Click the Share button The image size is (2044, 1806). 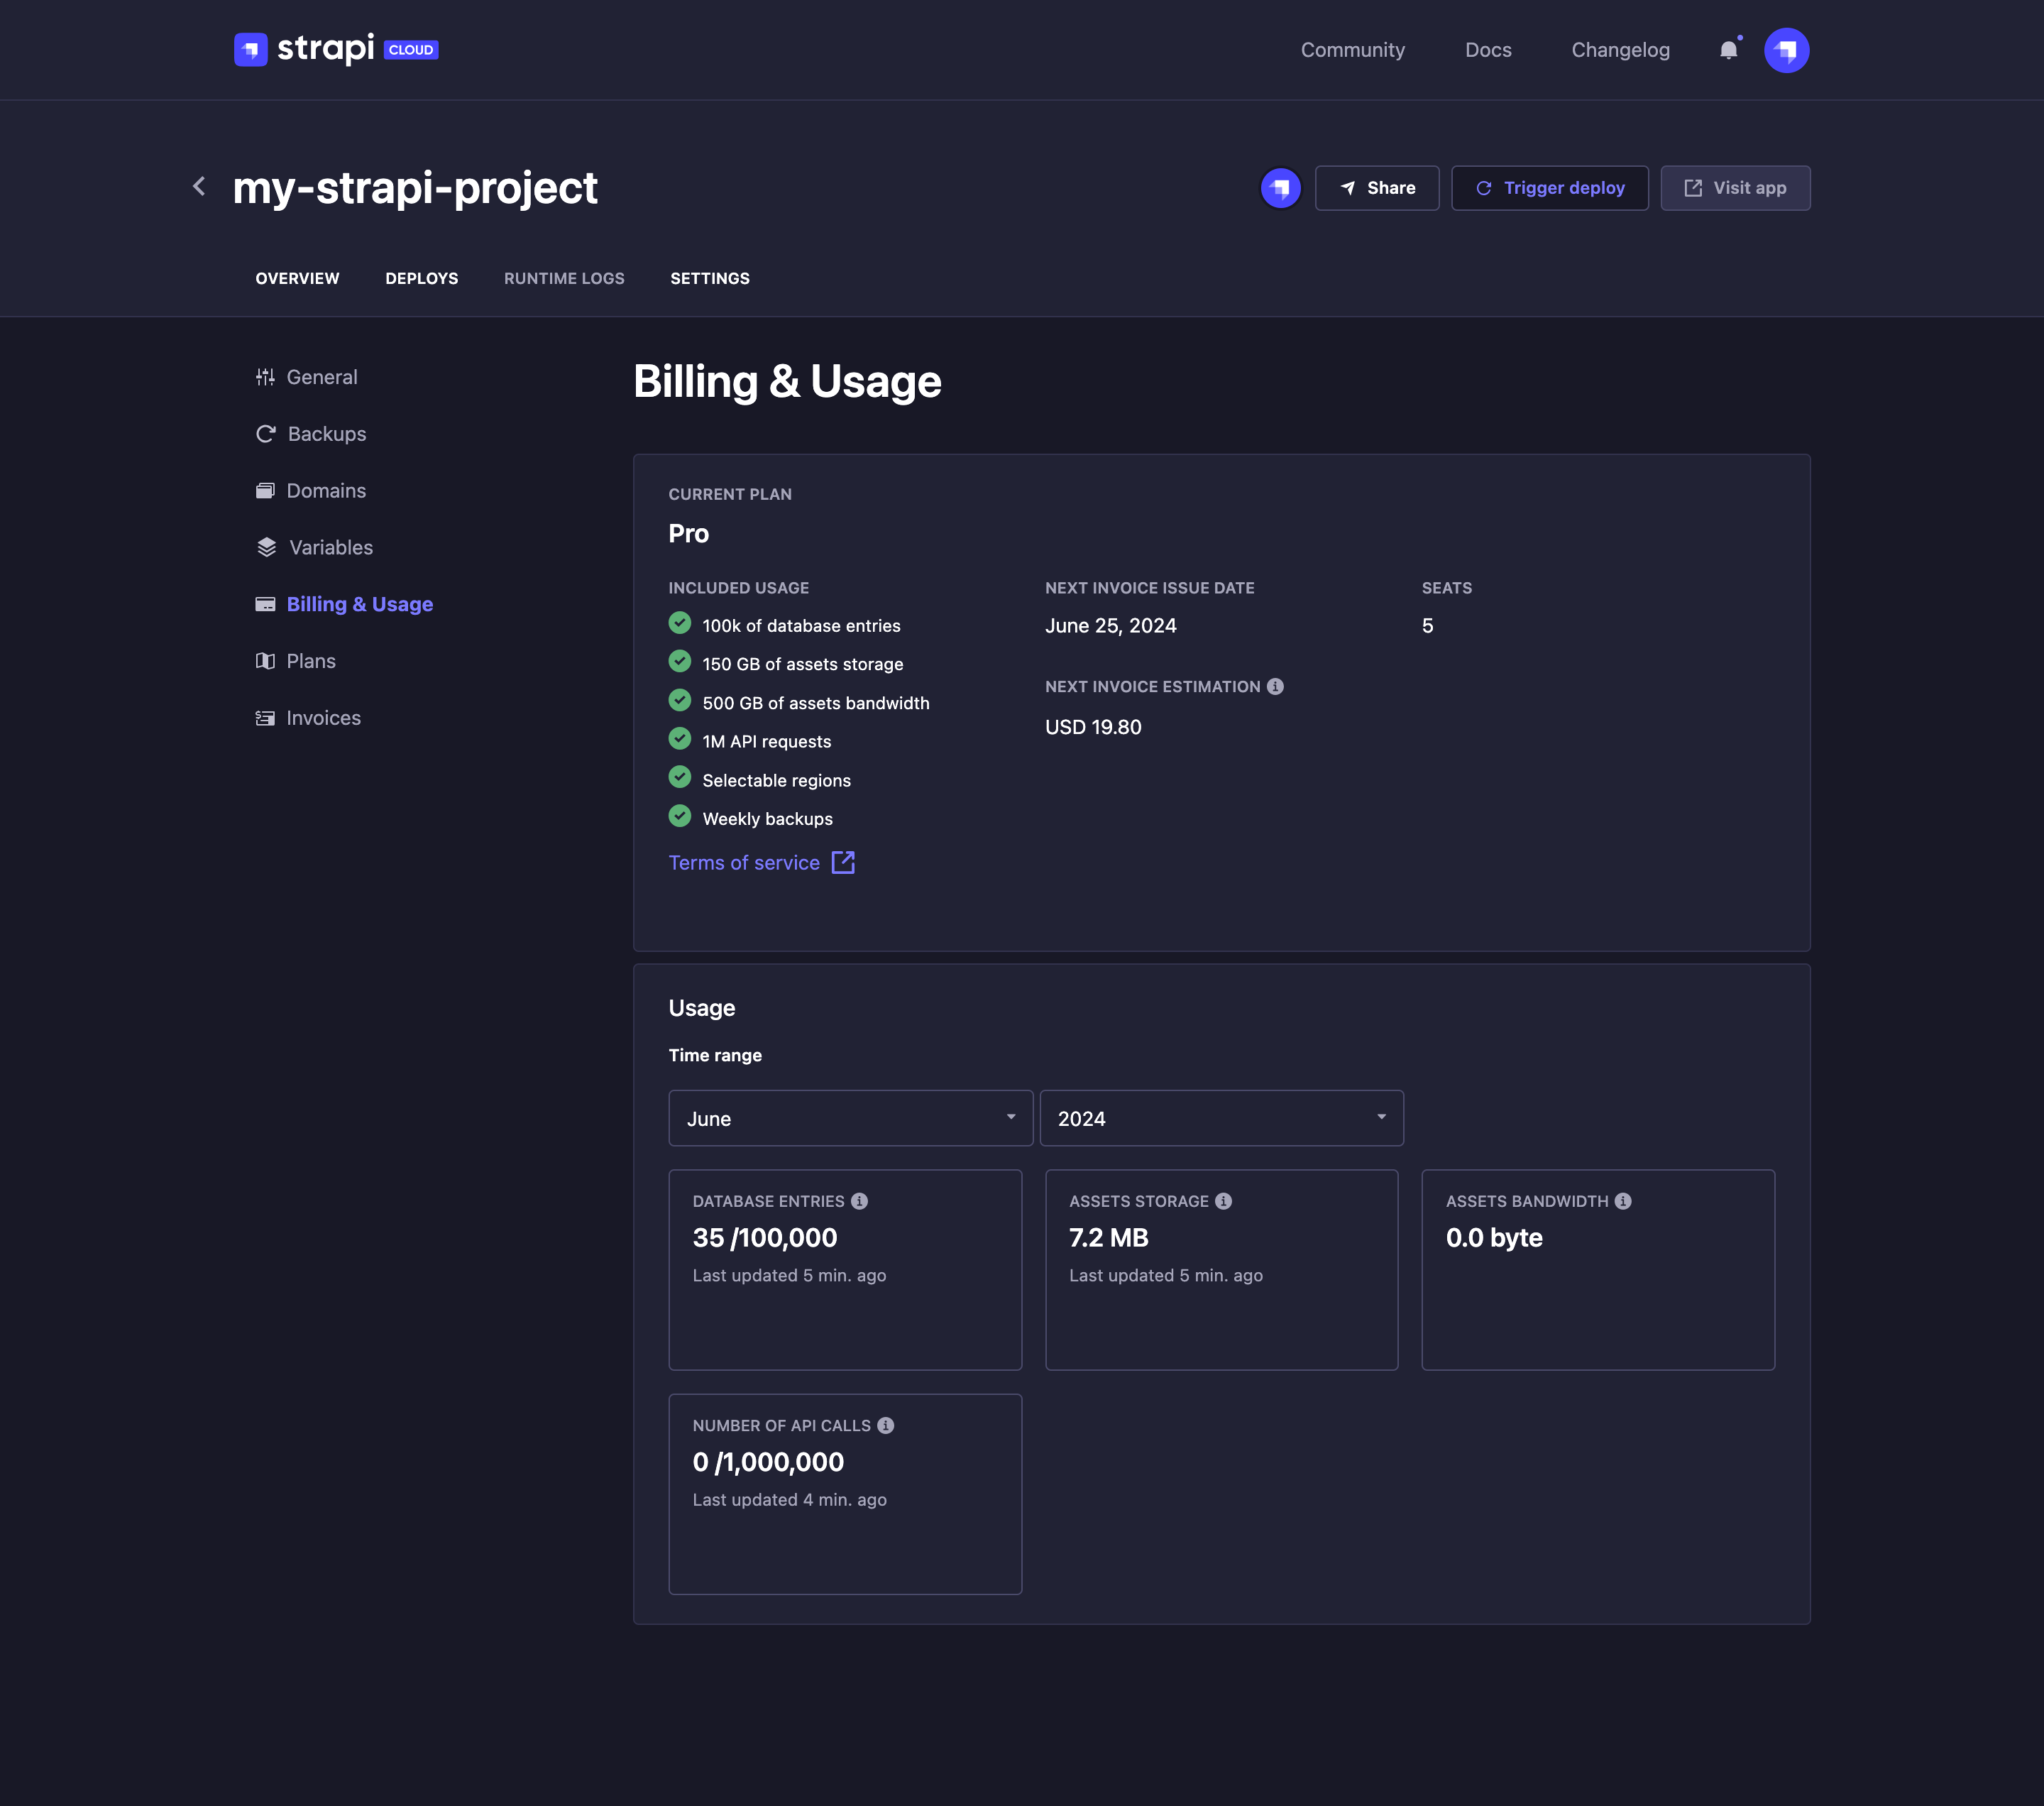pyautogui.click(x=1377, y=187)
